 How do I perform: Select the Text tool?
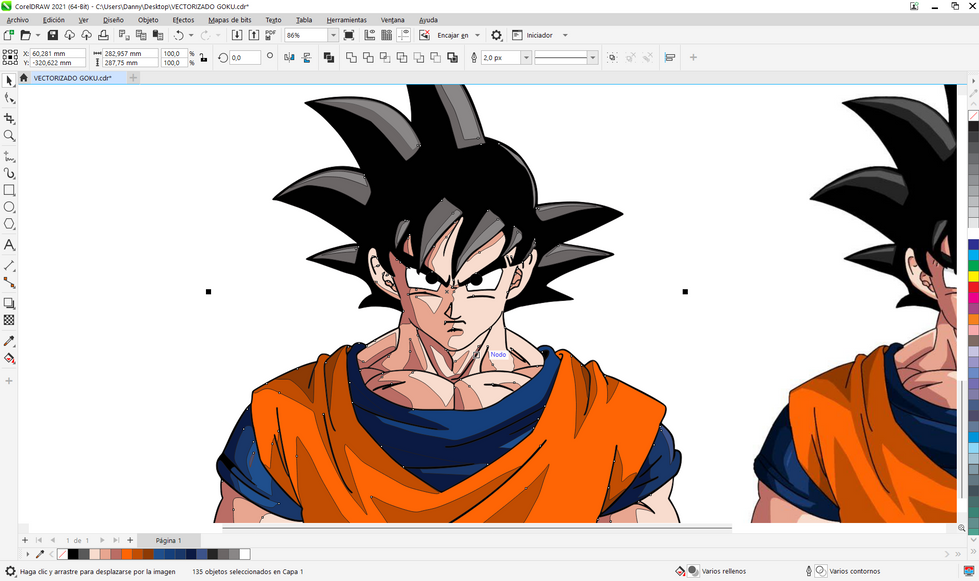[9, 245]
